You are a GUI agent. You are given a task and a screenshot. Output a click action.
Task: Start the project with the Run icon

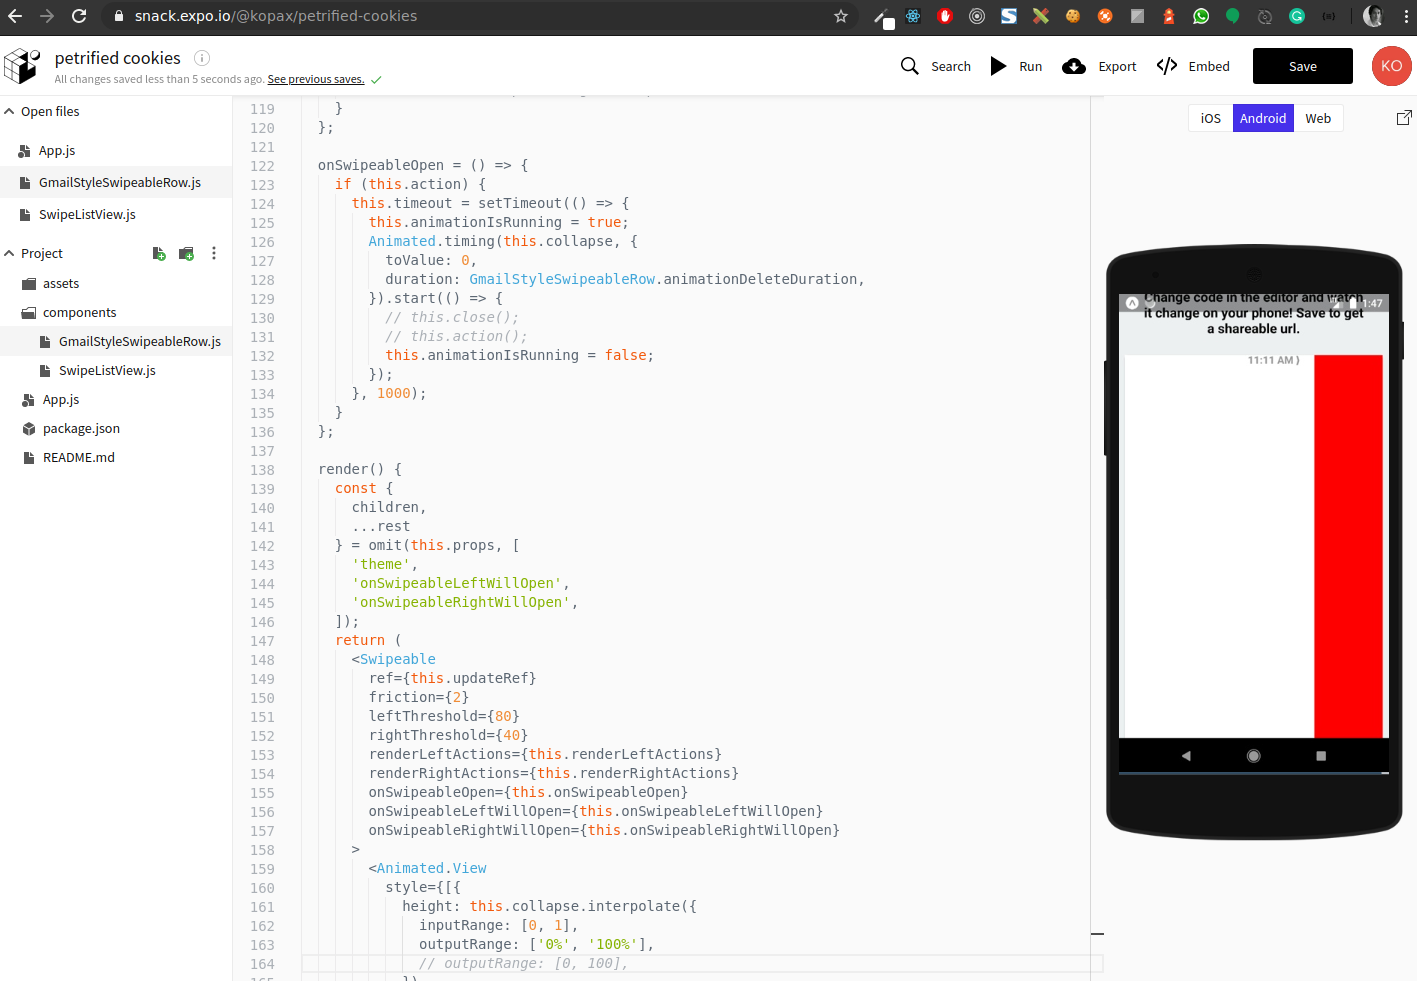998,66
